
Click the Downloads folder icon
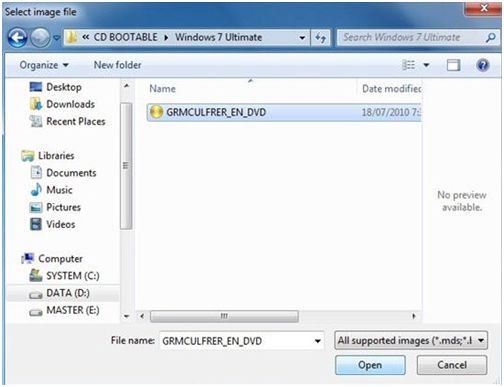(36, 104)
